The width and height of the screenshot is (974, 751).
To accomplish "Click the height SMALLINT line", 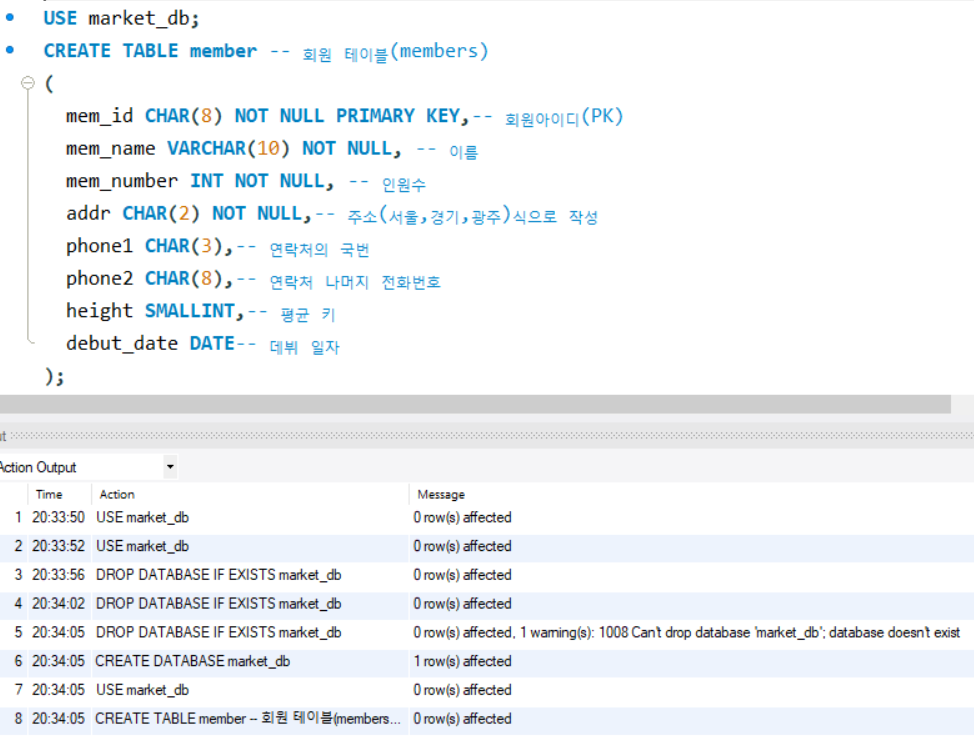I will (201, 312).
